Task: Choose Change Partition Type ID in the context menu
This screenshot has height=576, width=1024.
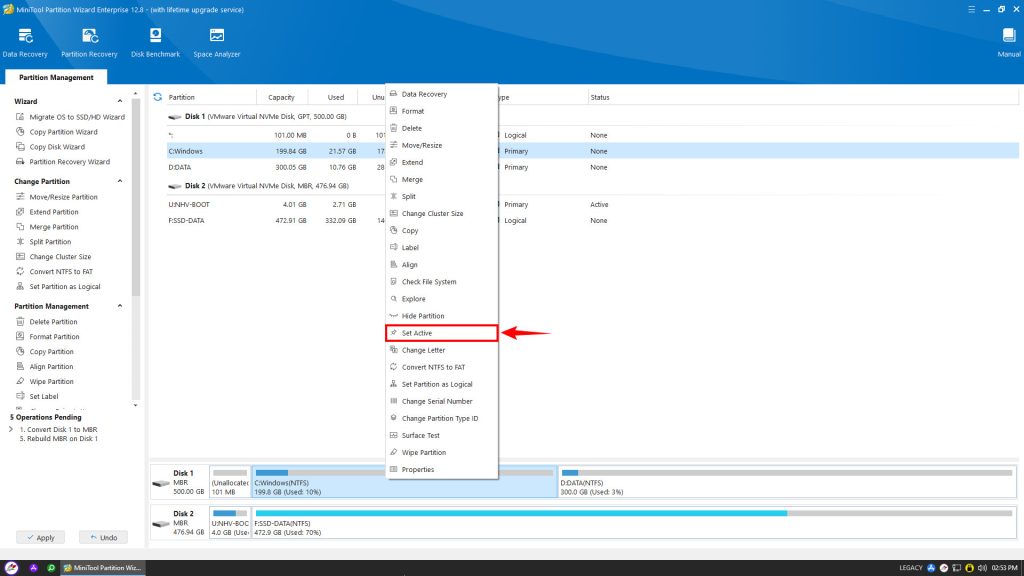Action: pos(441,419)
